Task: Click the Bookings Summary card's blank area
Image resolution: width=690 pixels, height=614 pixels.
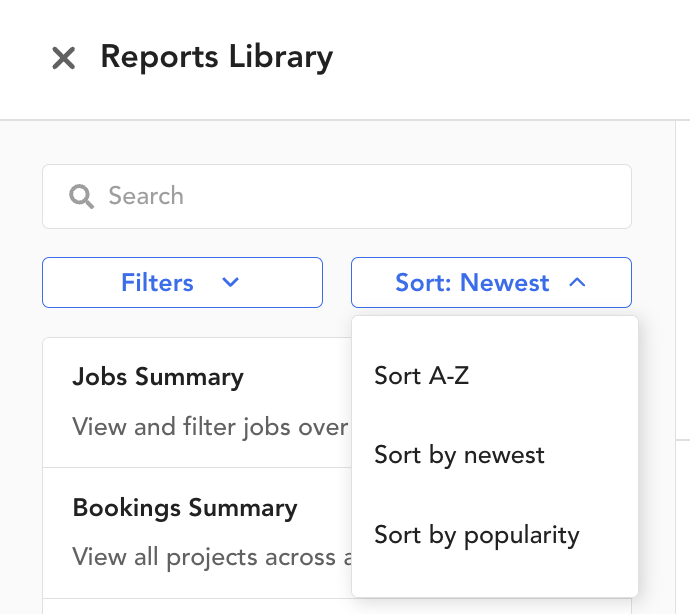Action: (x=326, y=506)
